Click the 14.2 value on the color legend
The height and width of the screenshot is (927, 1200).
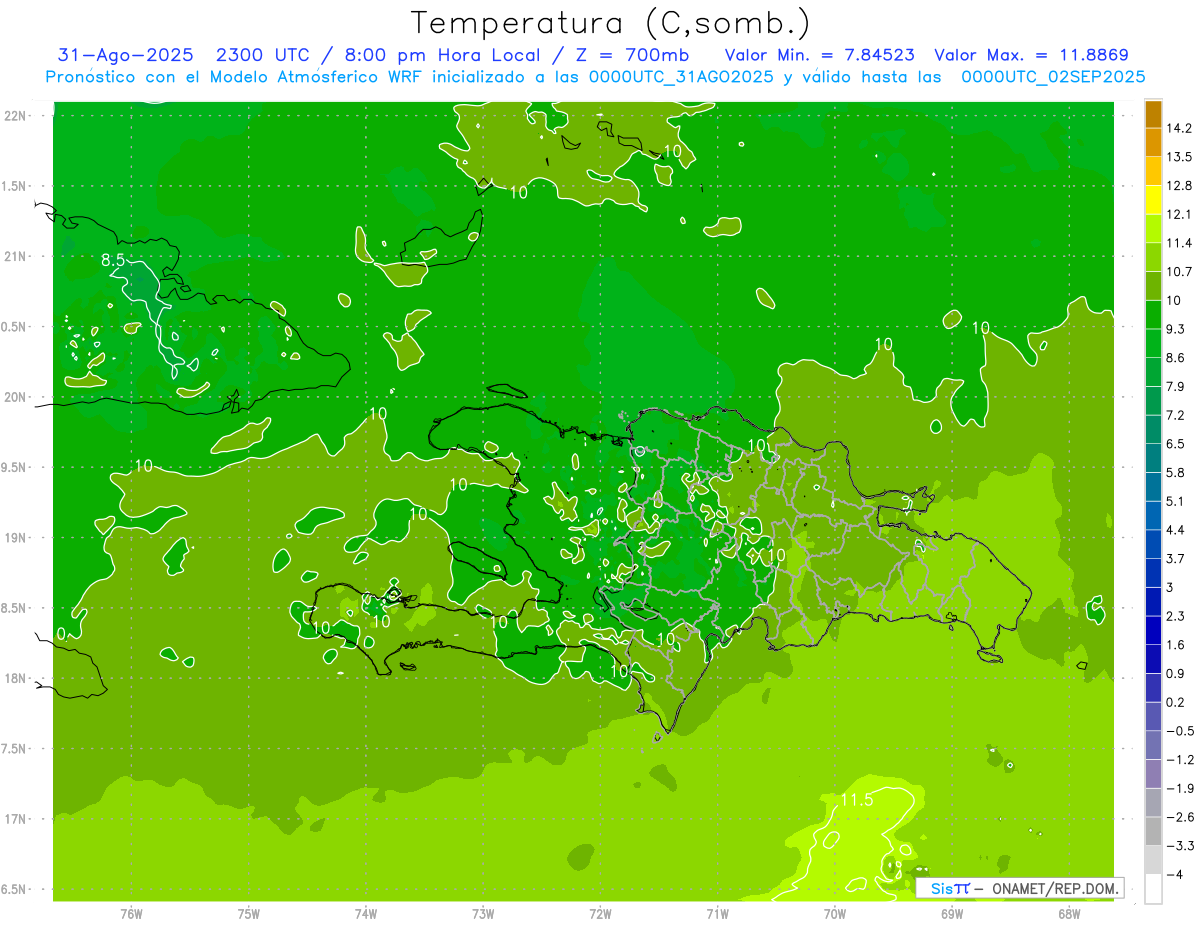1179,128
